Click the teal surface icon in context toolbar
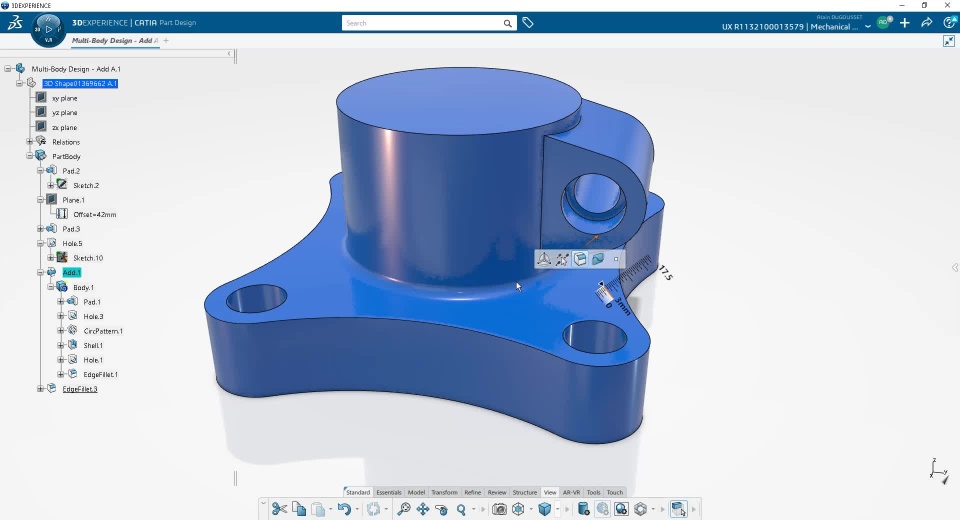 [598, 259]
